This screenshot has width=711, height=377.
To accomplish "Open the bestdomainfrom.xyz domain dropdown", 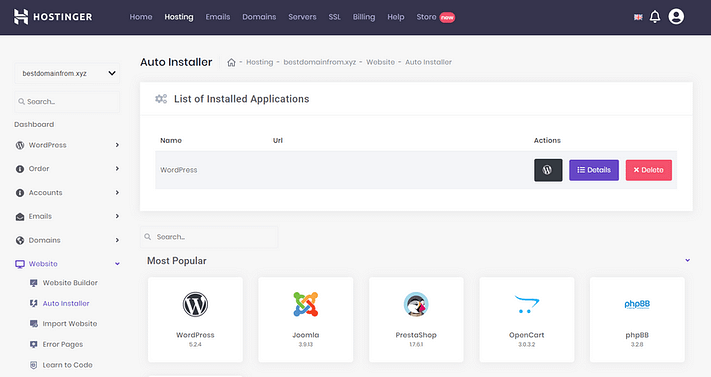I will (67, 73).
